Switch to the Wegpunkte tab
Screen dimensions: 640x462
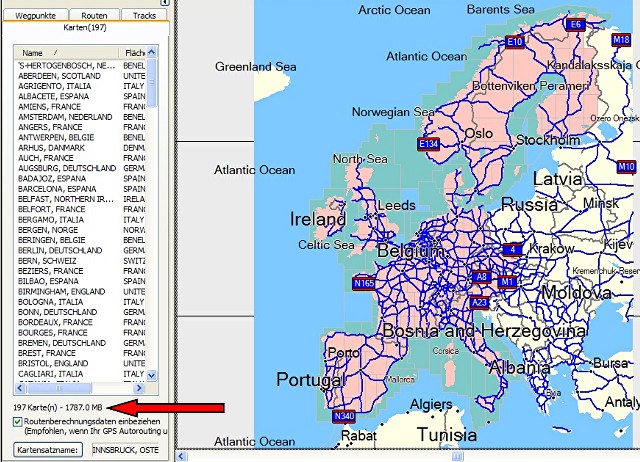tap(36, 15)
